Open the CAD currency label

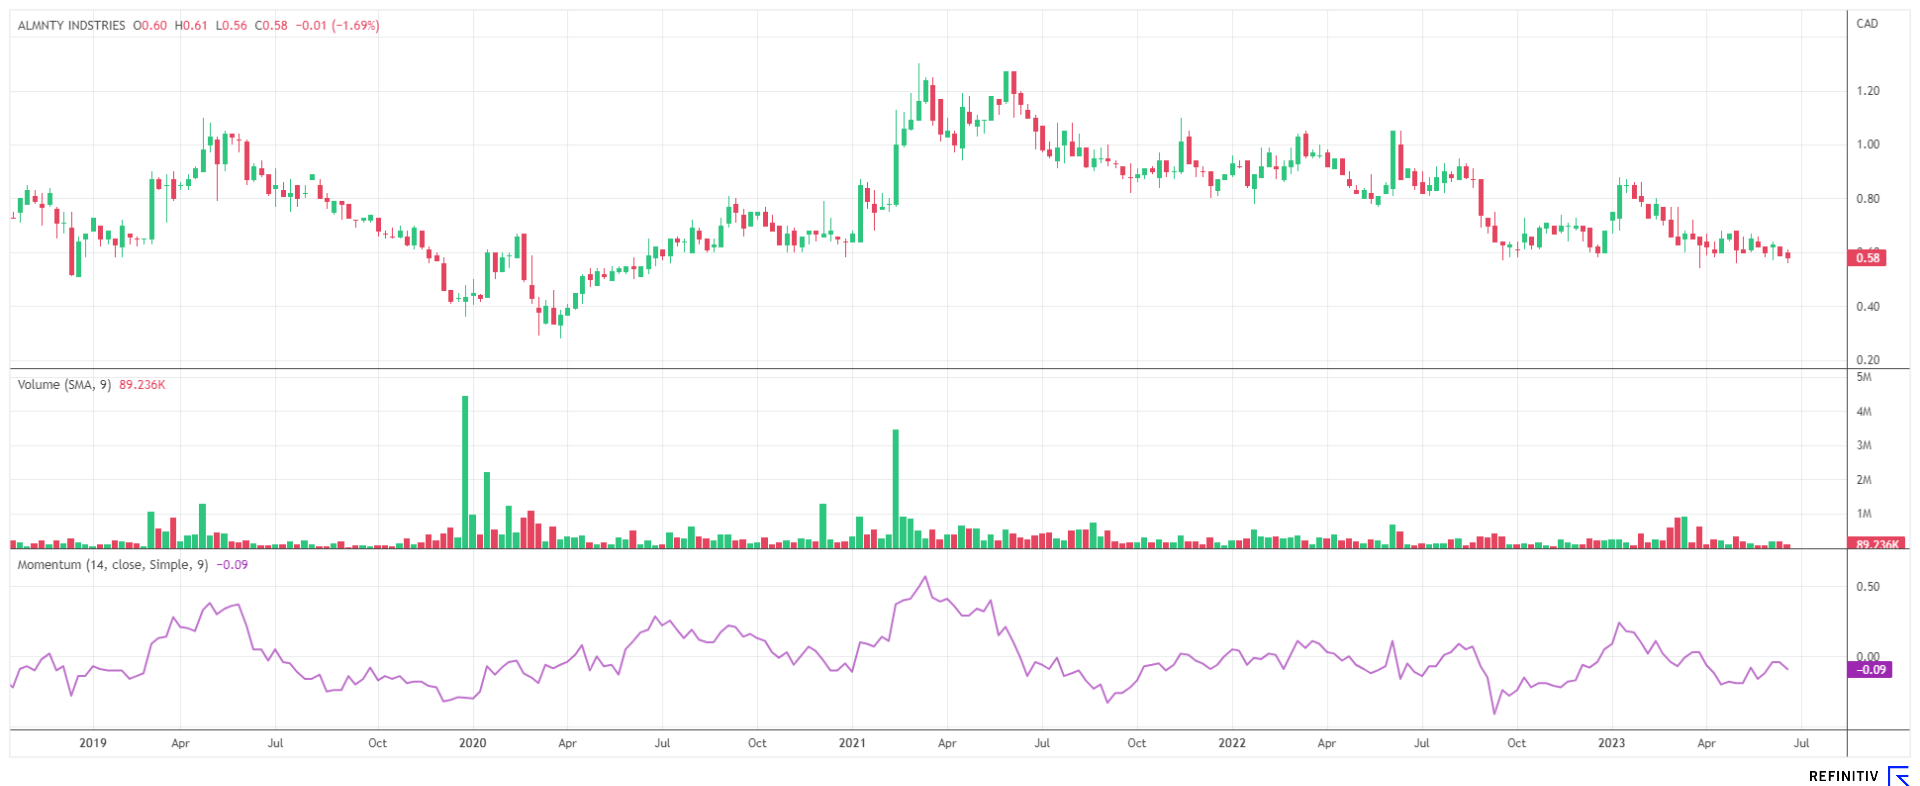coord(1866,24)
